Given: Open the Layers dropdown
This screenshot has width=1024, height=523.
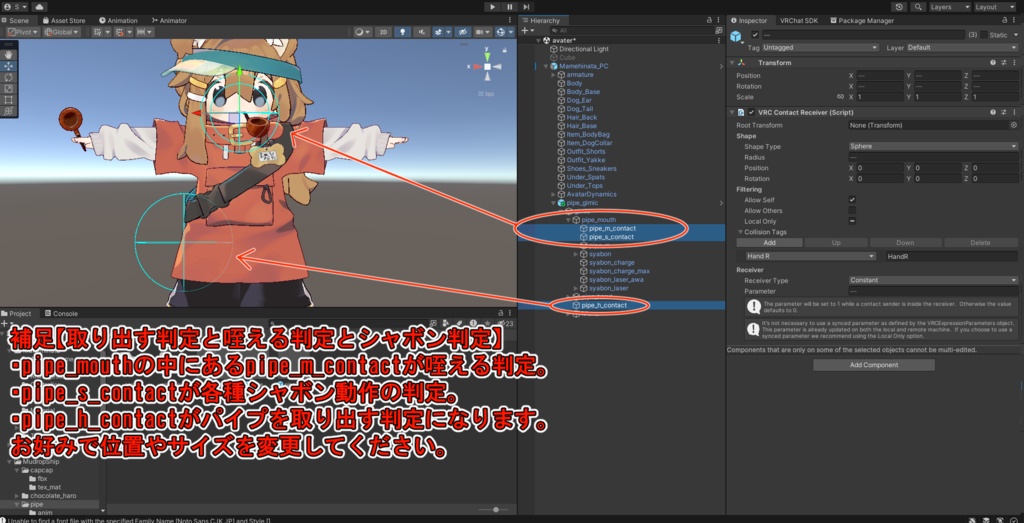Looking at the screenshot, I should 950,7.
